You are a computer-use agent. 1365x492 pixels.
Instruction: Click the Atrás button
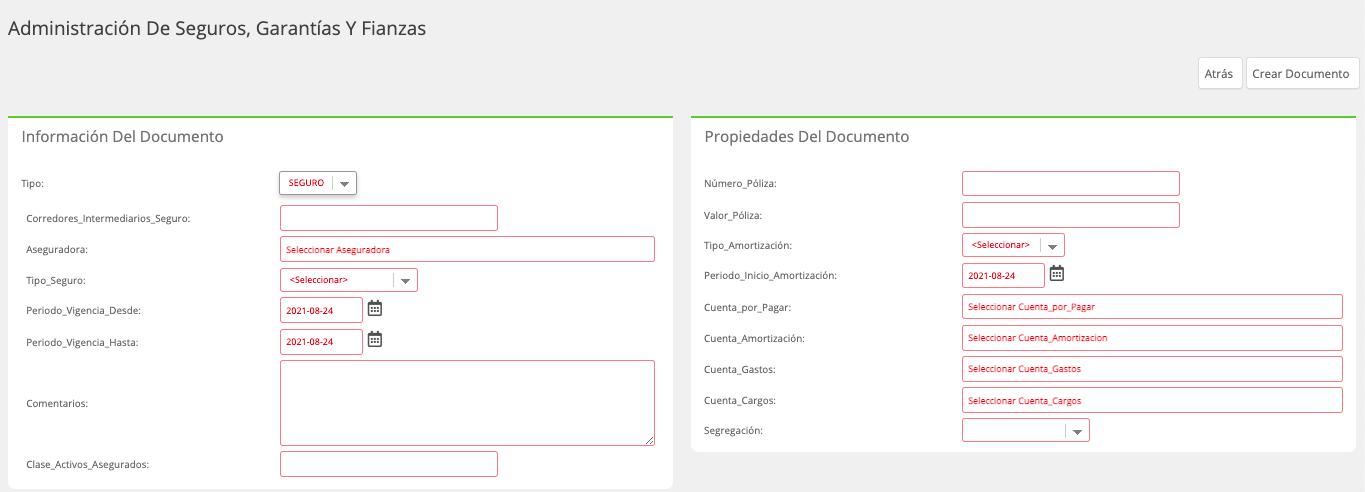[x=1219, y=74]
